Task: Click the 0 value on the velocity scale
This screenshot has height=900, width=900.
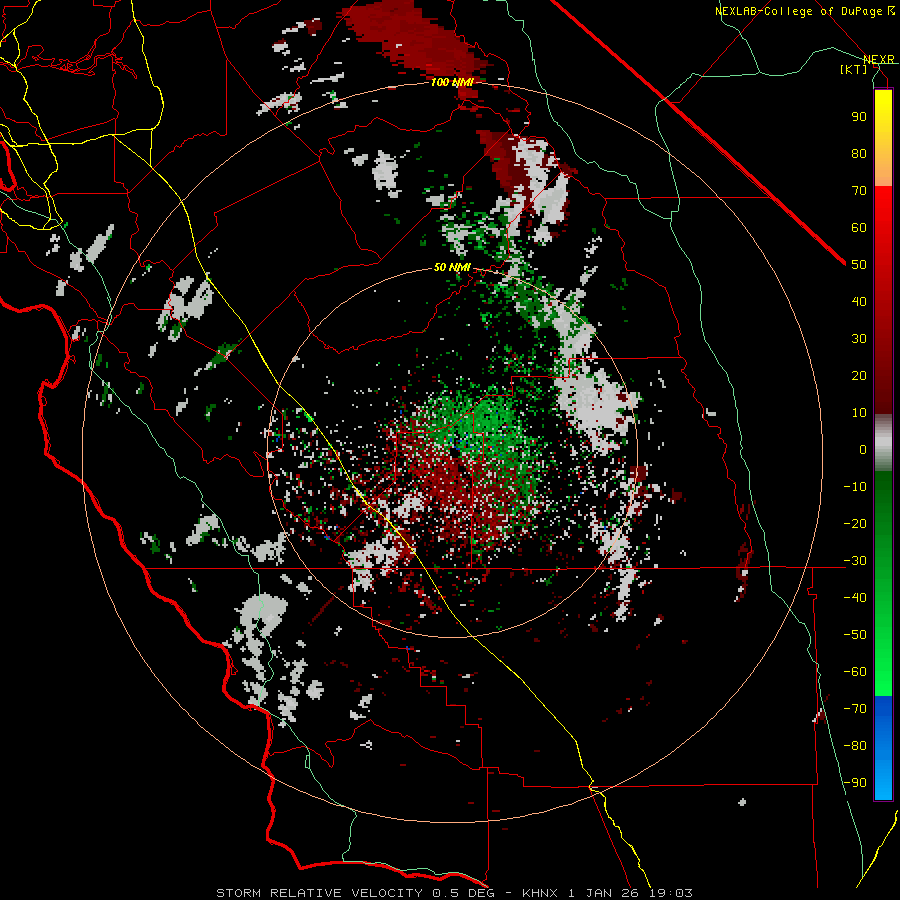Action: point(863,449)
